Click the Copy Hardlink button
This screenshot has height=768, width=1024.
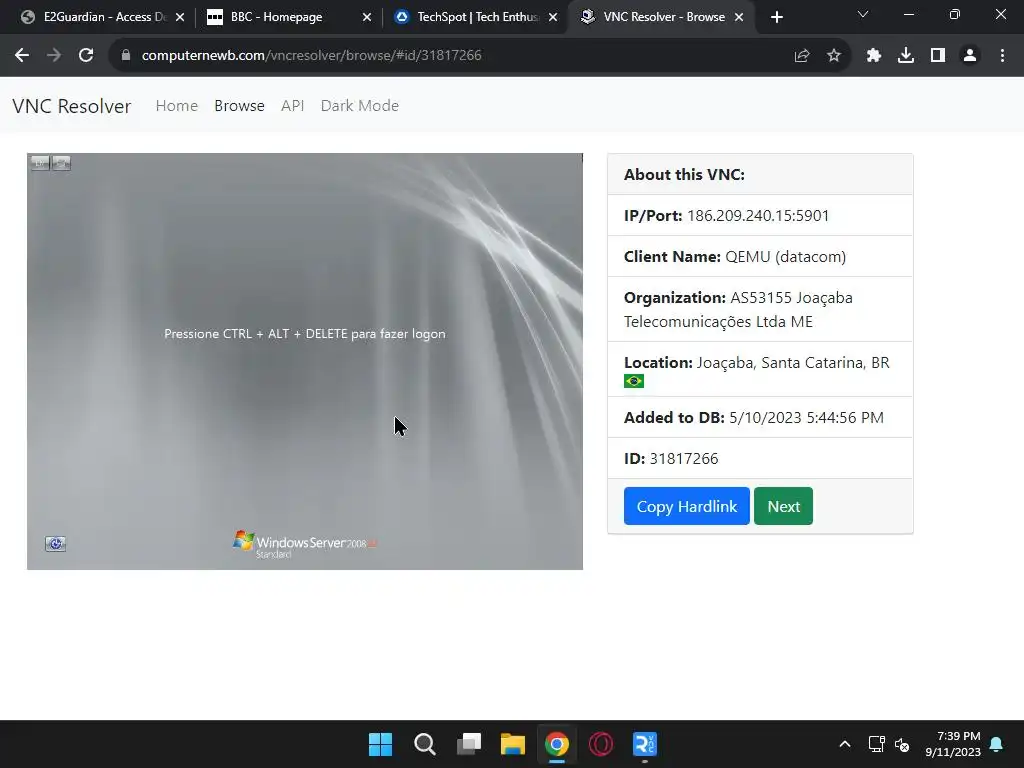[x=686, y=506]
